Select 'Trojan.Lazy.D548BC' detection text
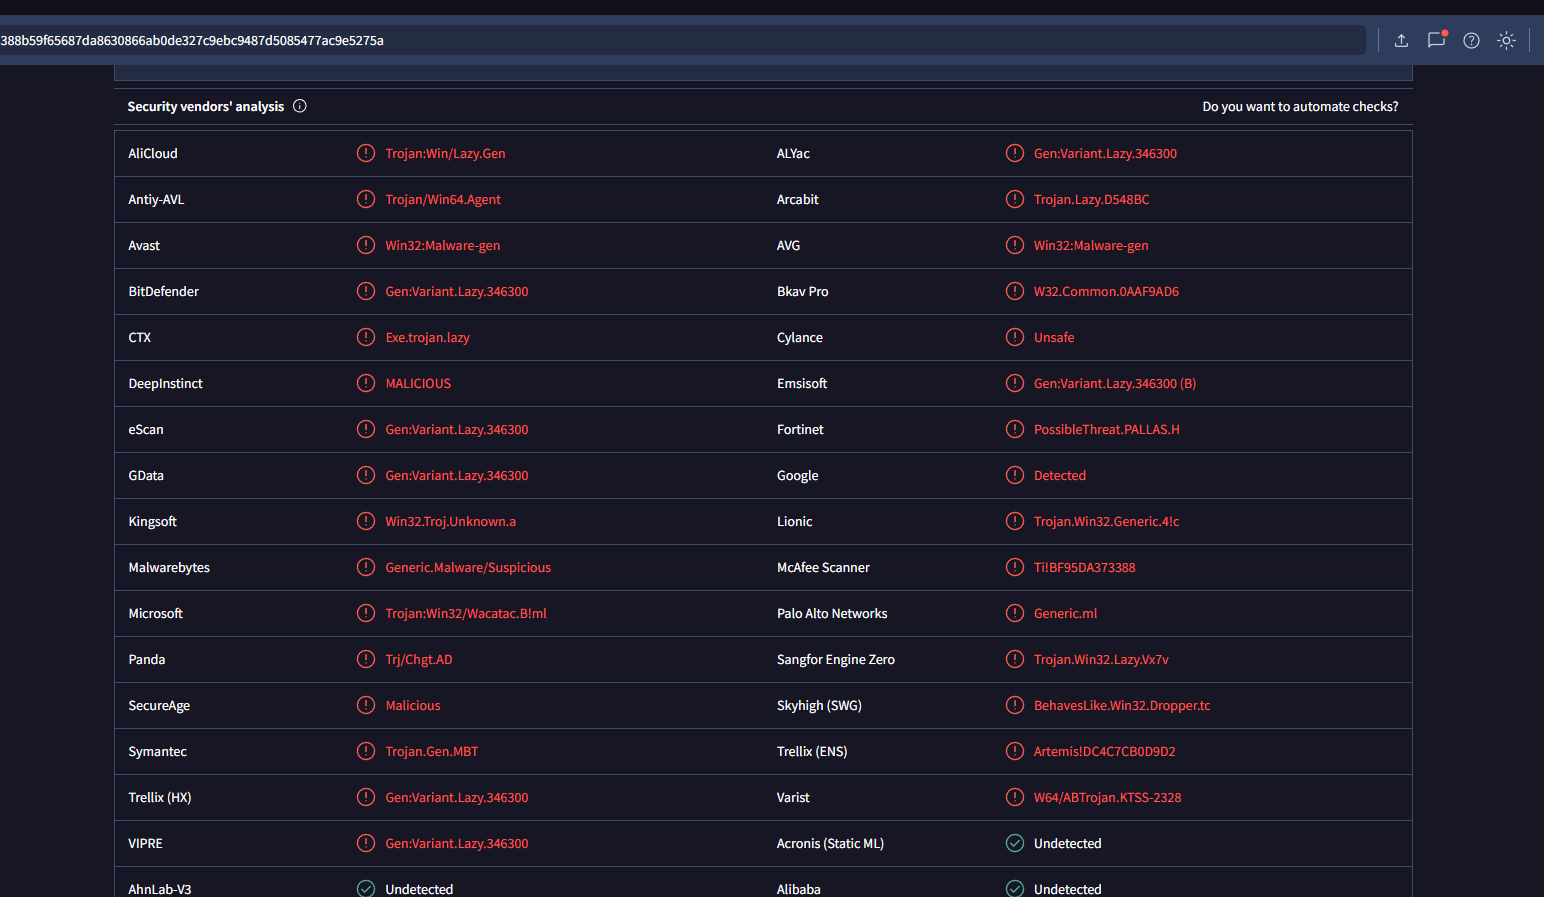This screenshot has height=897, width=1544. (1091, 200)
